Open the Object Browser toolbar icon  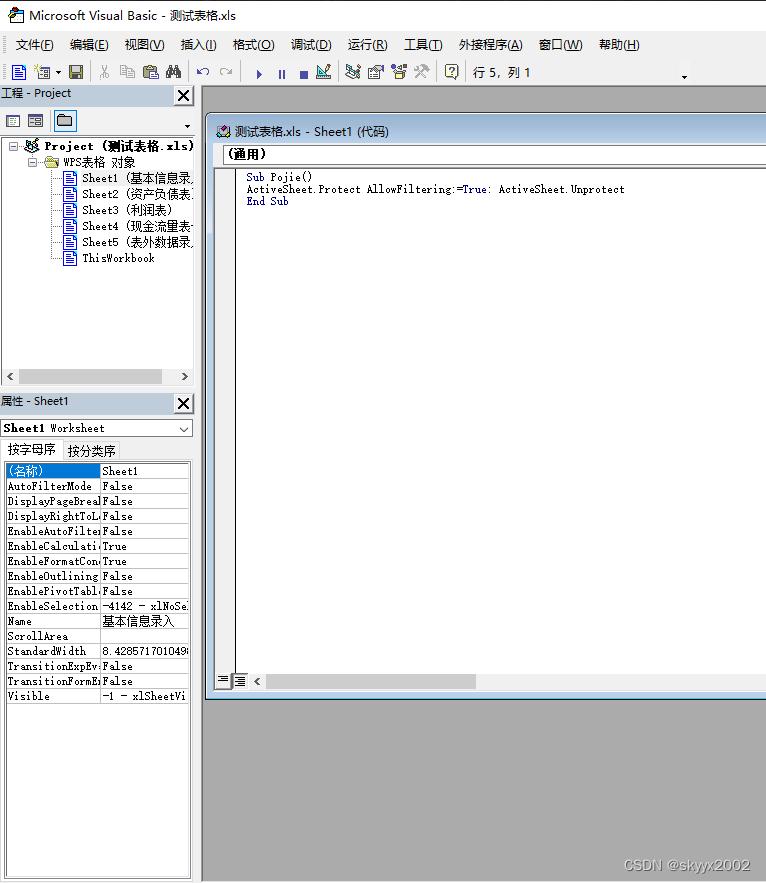398,72
